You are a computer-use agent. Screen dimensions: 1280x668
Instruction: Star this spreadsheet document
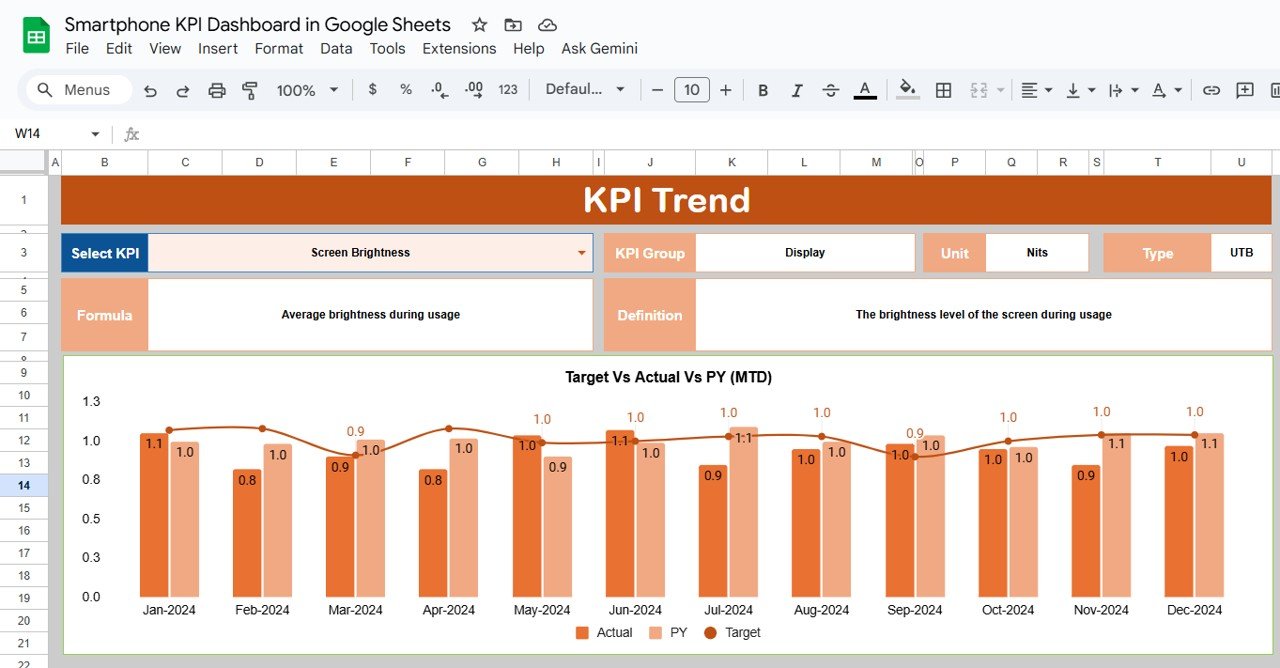click(479, 25)
